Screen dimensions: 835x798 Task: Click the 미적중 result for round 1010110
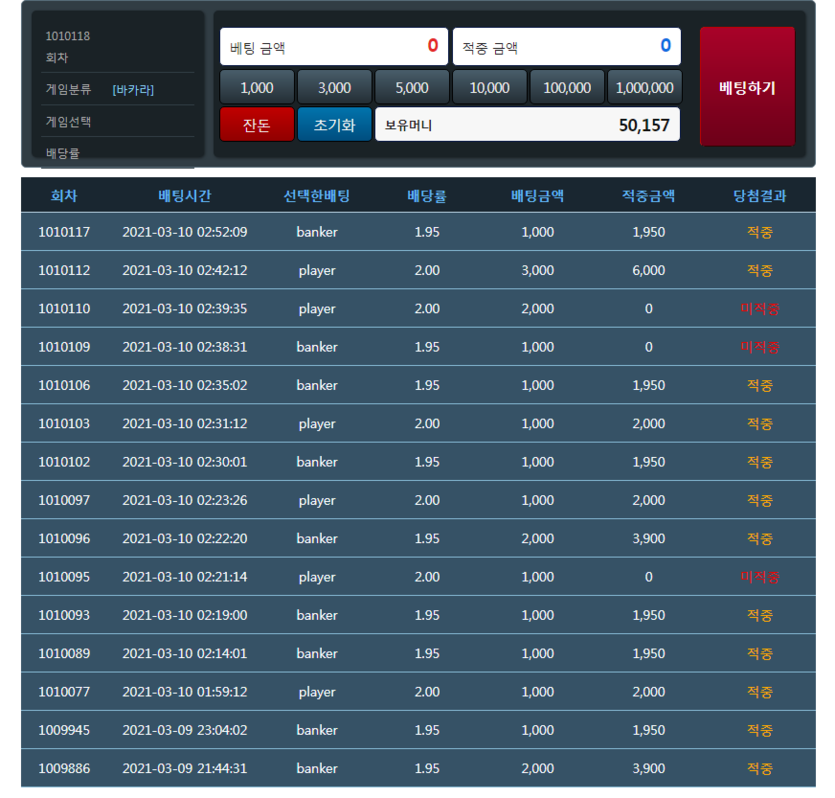760,309
